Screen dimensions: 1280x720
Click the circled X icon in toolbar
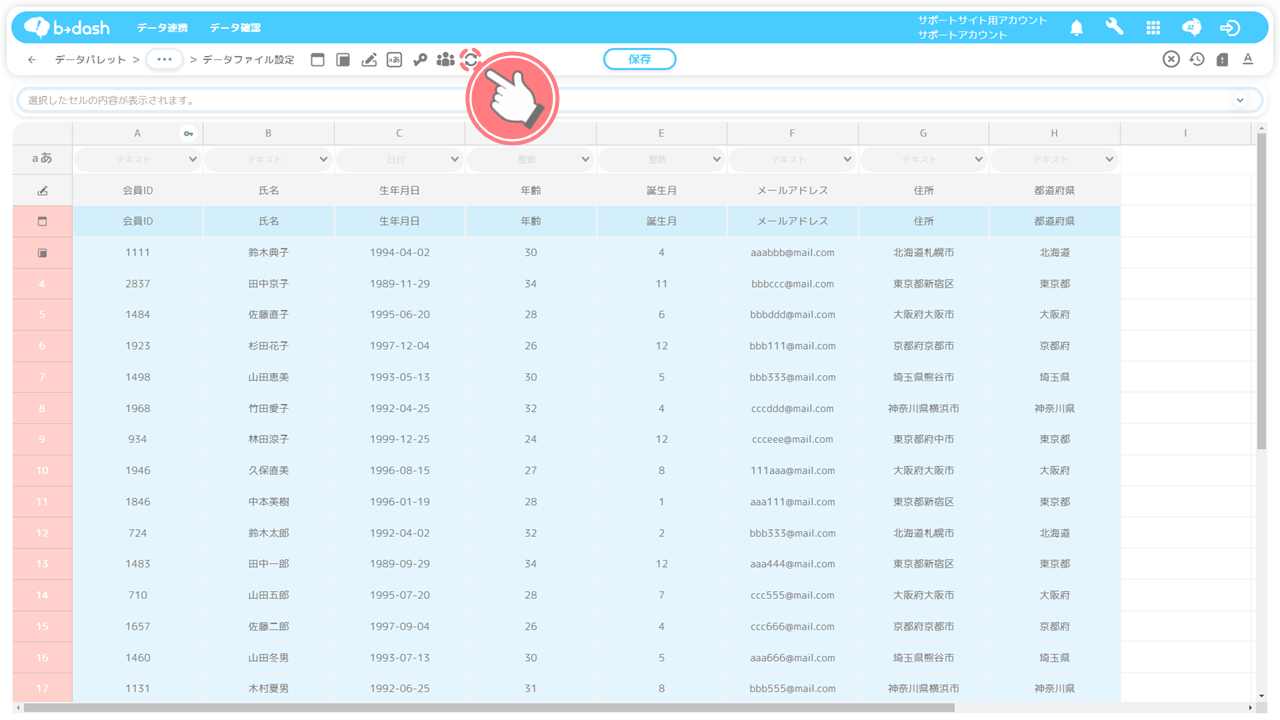coord(1171,60)
